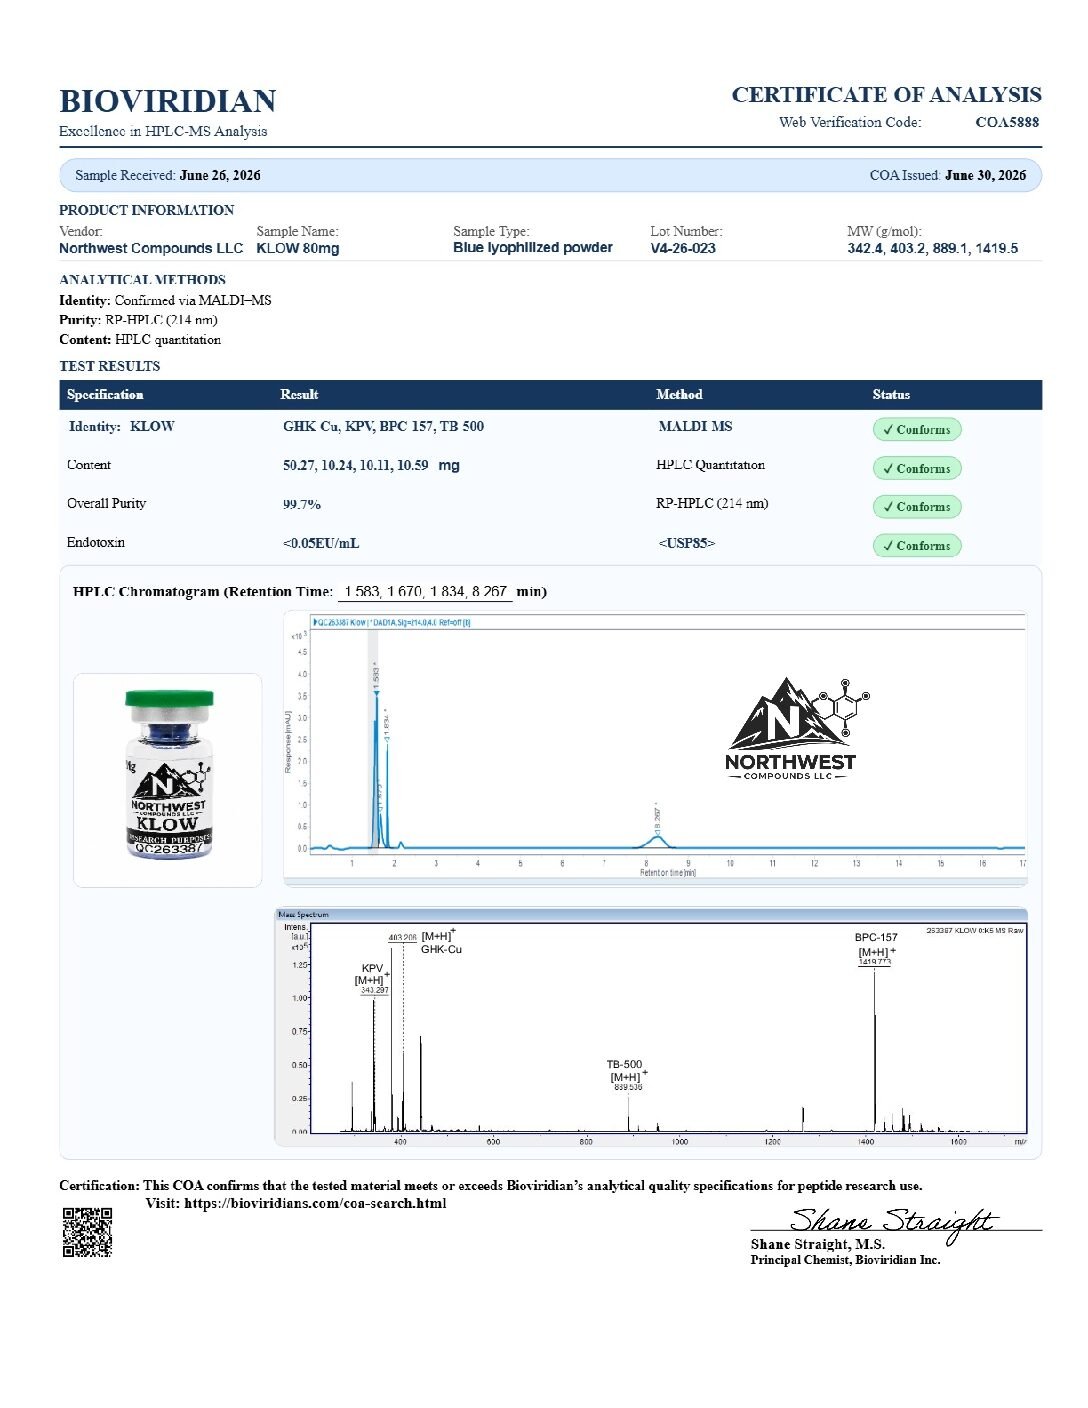
Task: Click the retention time values field
Action: tap(426, 592)
